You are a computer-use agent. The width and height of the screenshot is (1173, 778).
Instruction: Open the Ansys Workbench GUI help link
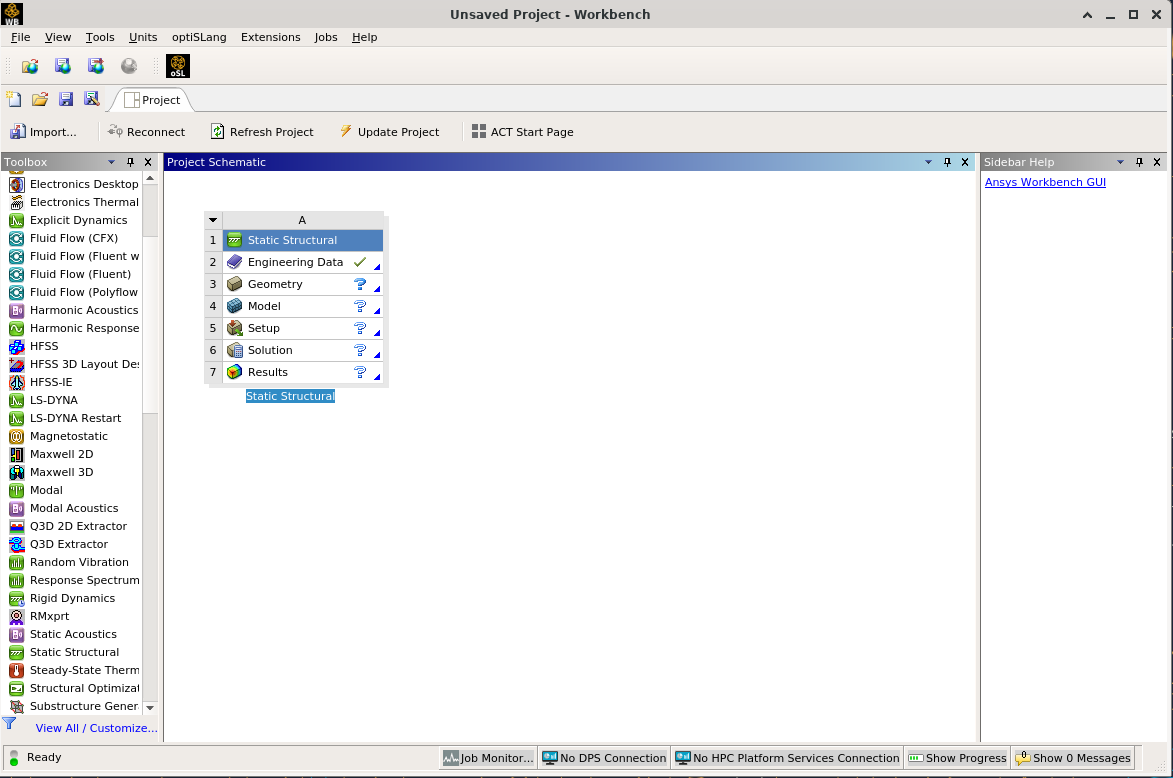pos(1045,182)
